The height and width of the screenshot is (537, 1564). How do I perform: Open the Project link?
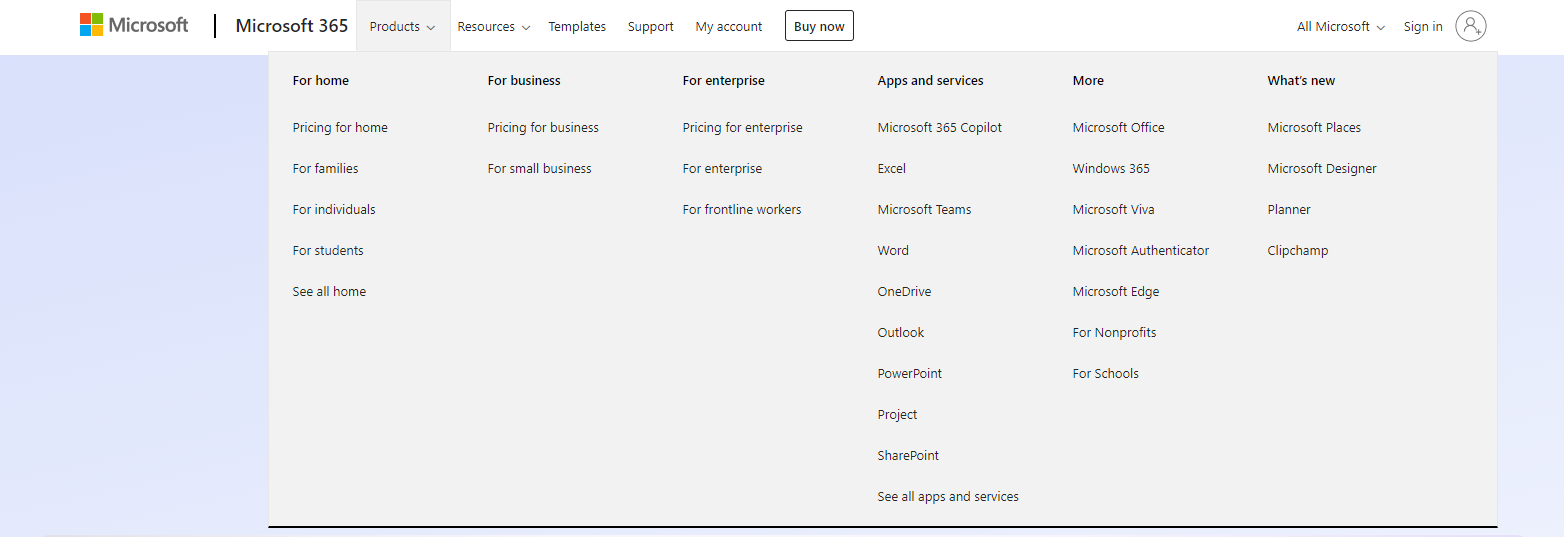point(897,415)
